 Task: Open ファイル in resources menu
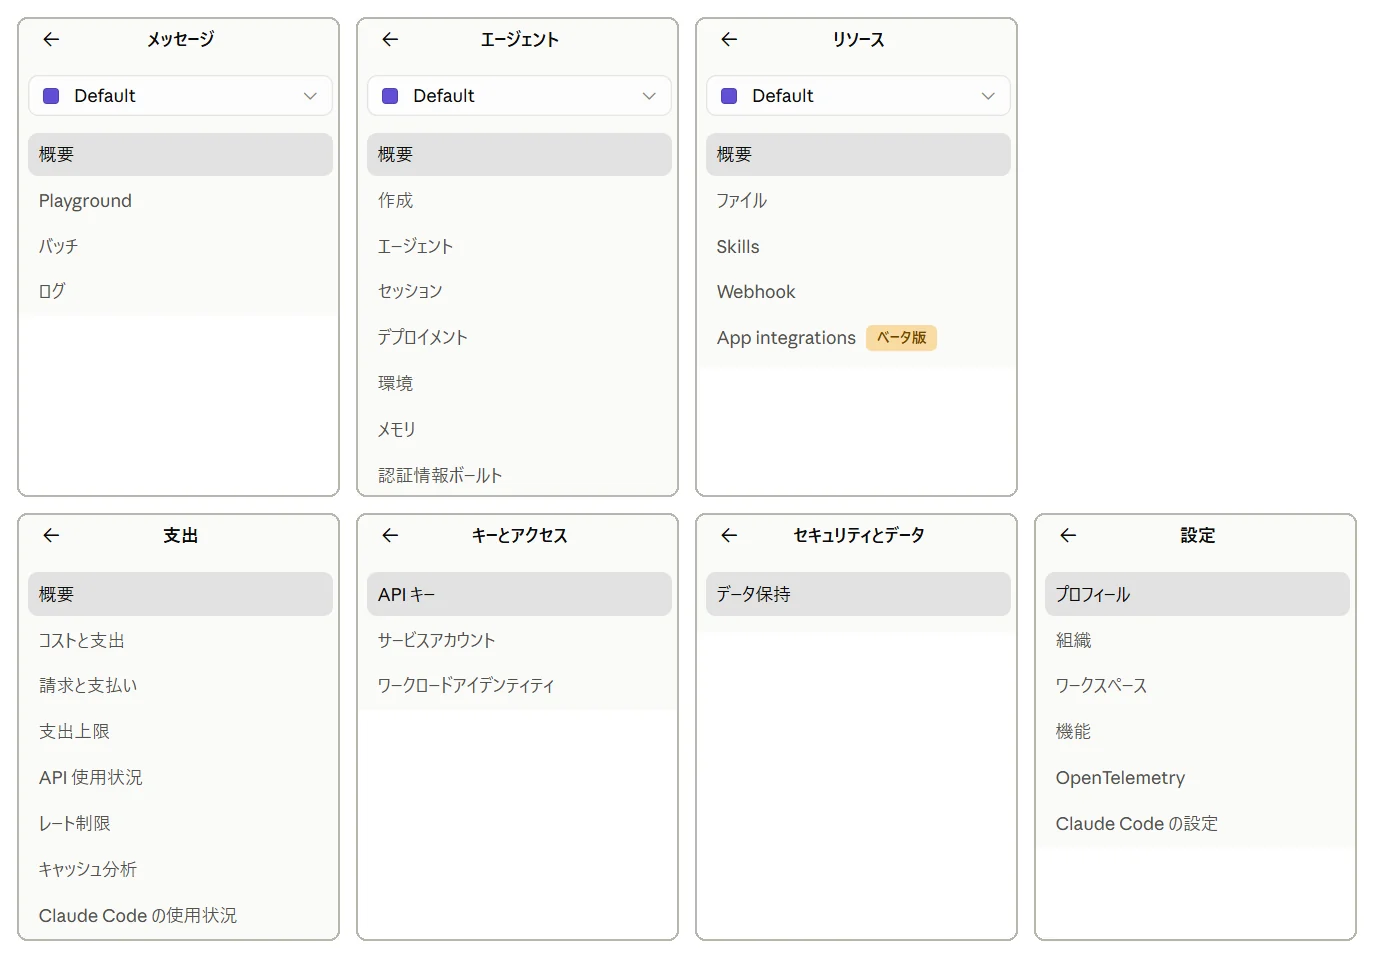(x=858, y=201)
